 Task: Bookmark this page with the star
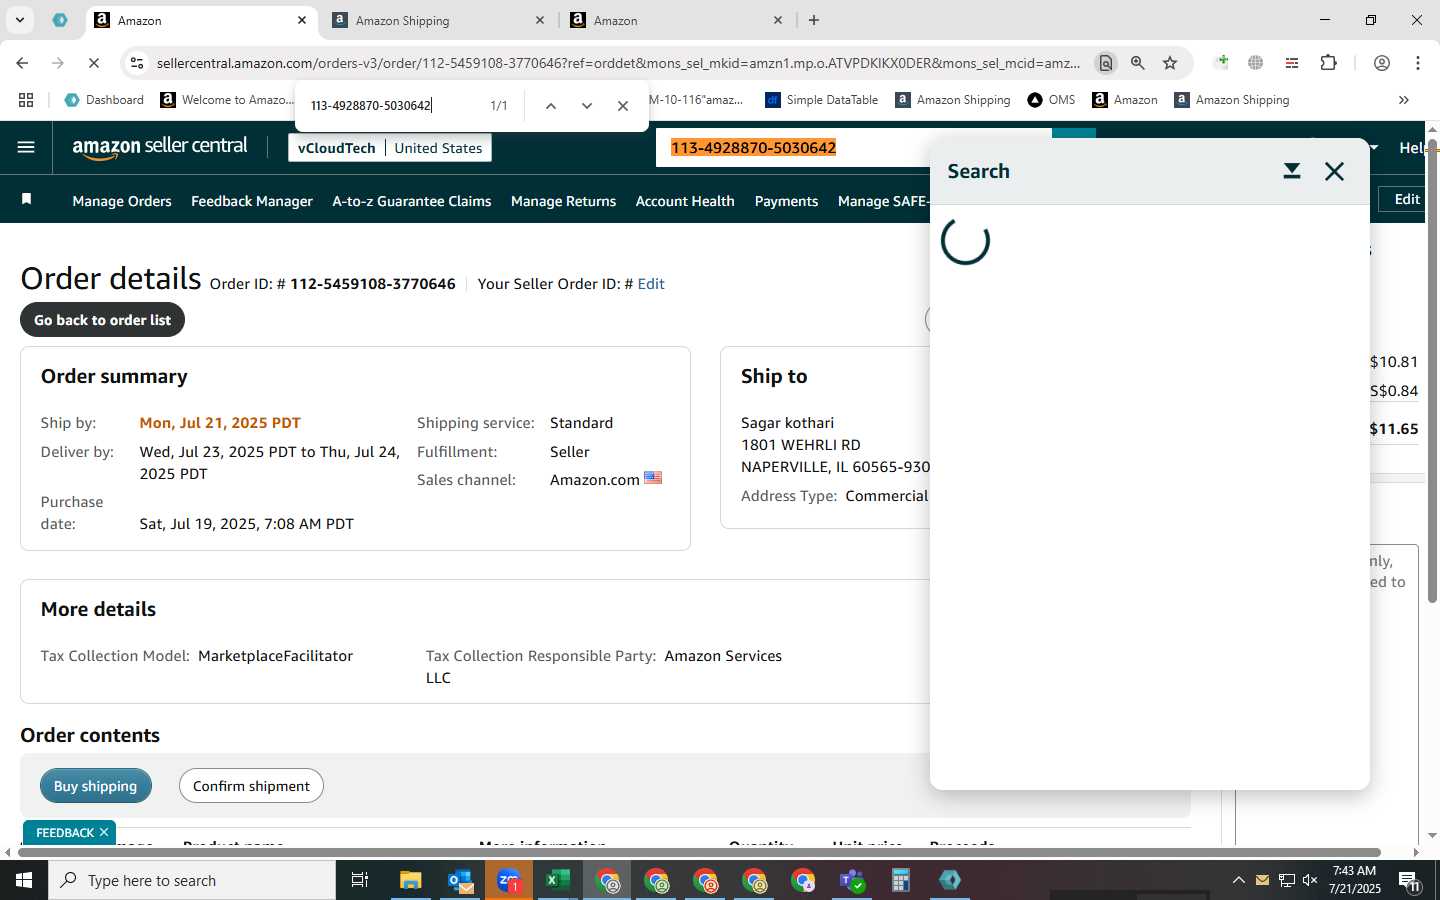(x=1170, y=63)
